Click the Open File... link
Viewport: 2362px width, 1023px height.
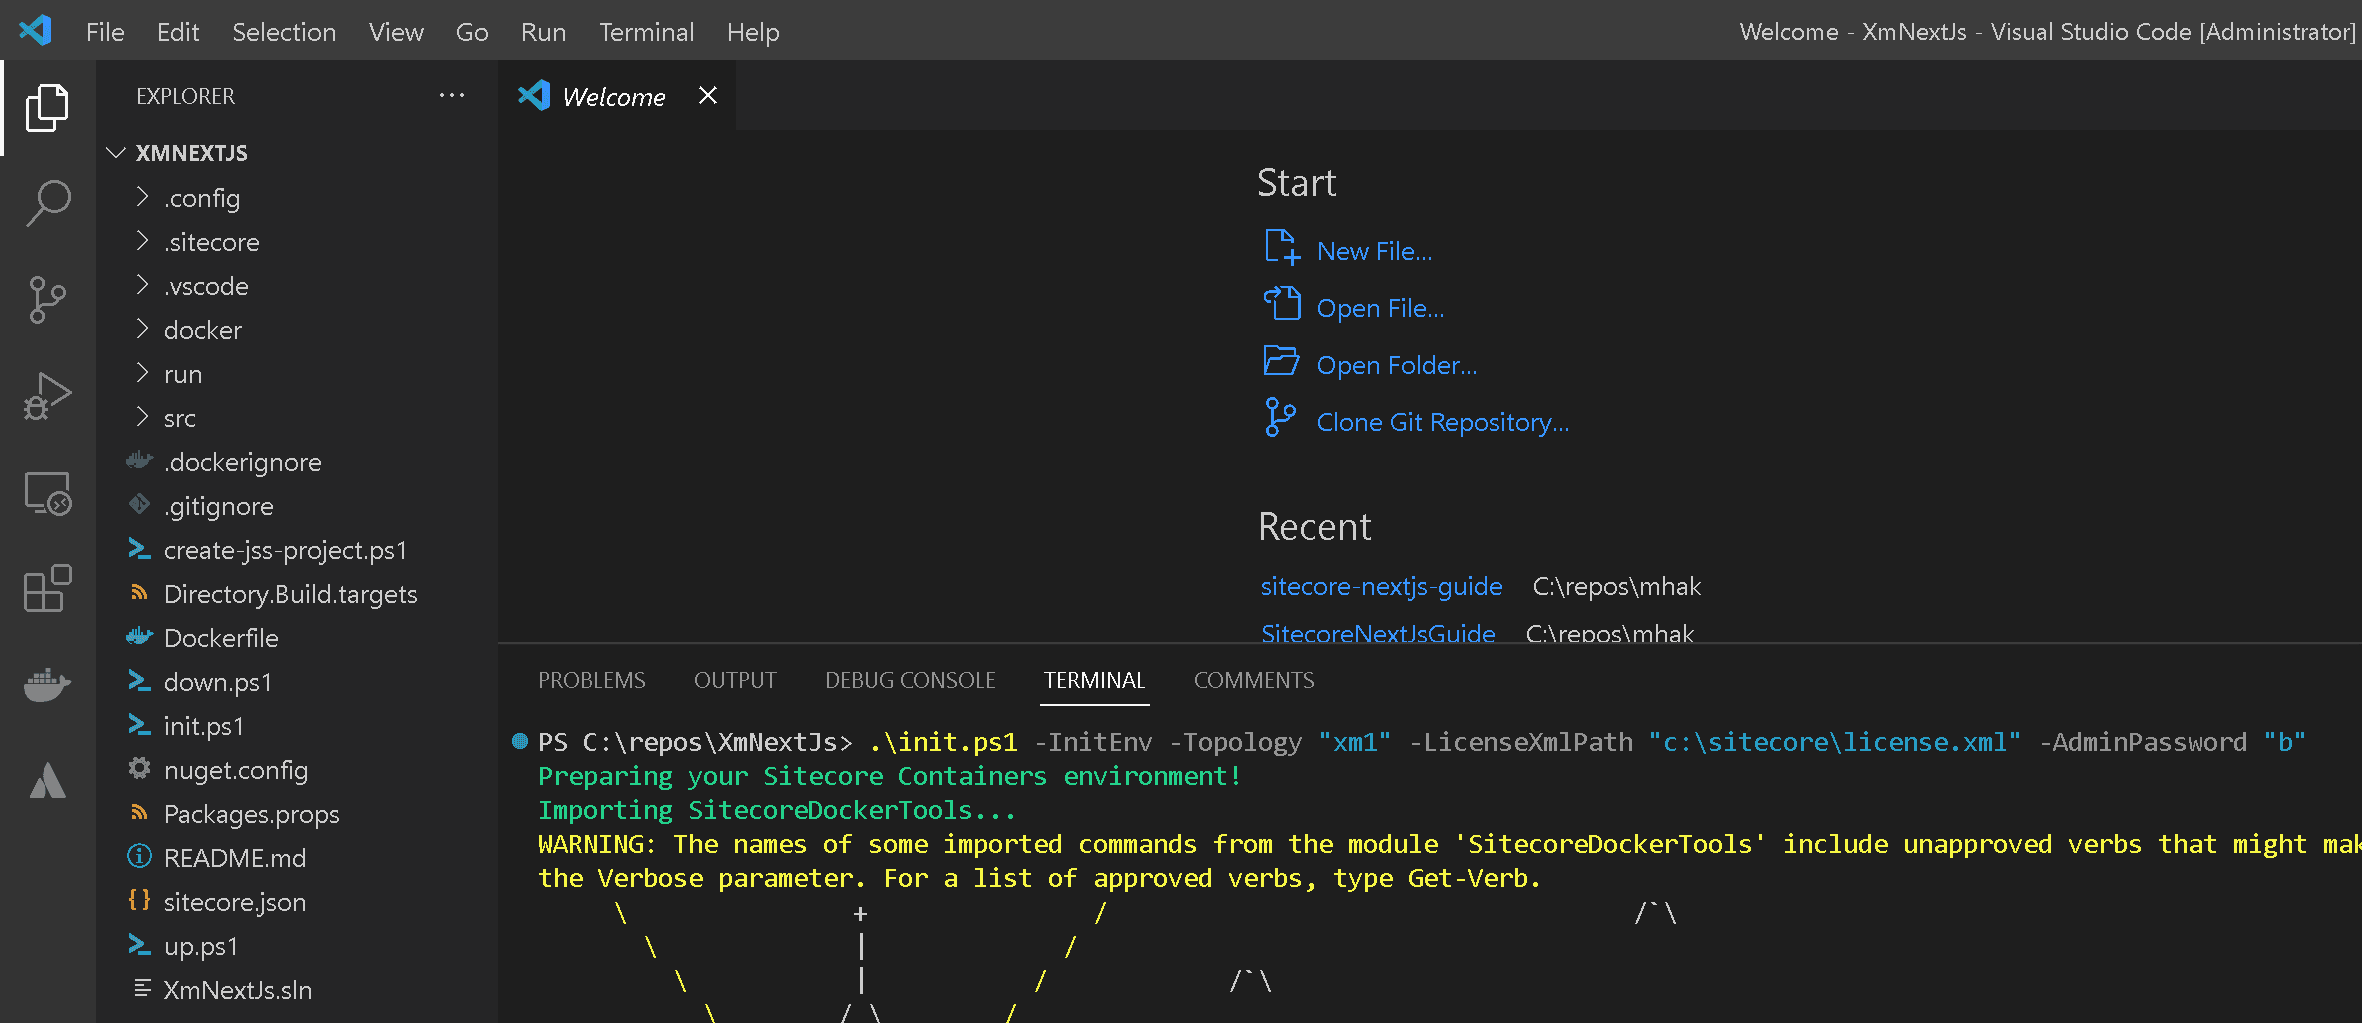click(x=1380, y=308)
